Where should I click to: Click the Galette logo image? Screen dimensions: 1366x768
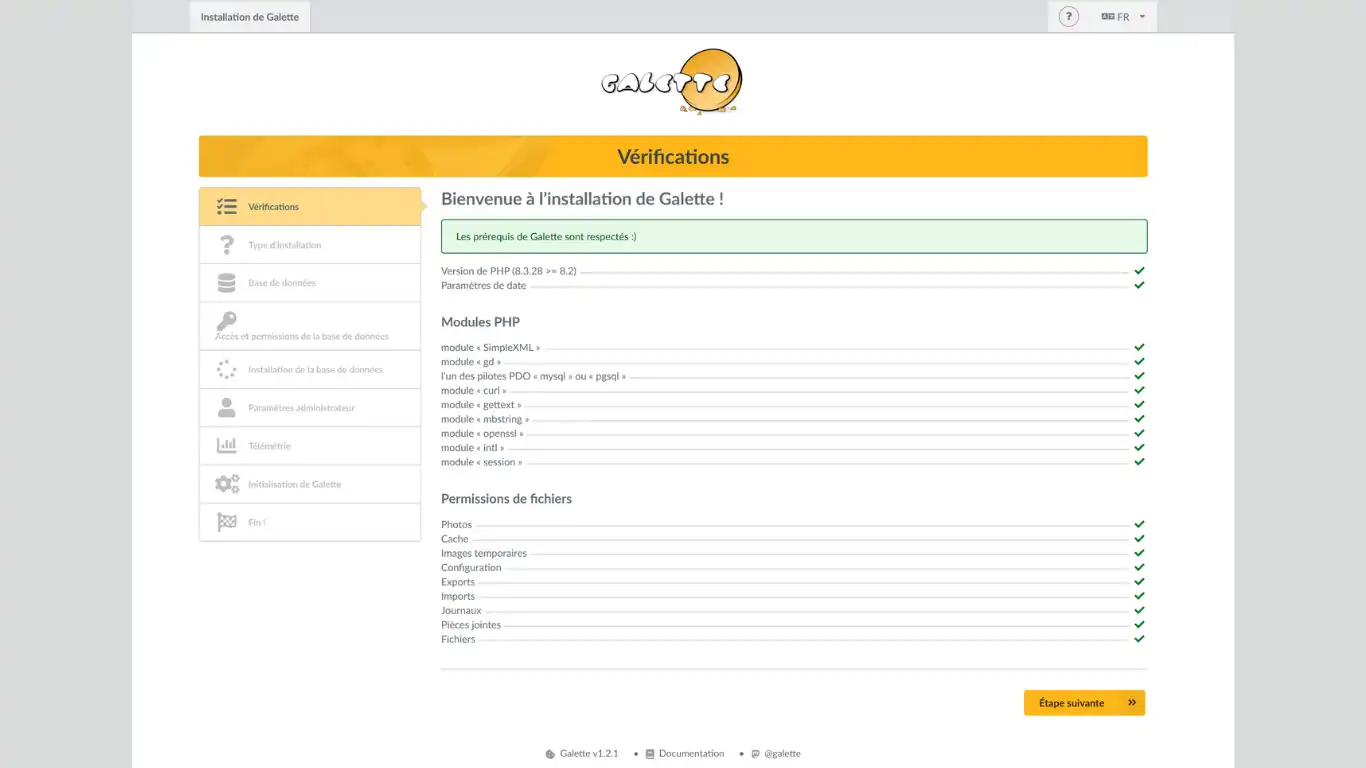tap(672, 81)
